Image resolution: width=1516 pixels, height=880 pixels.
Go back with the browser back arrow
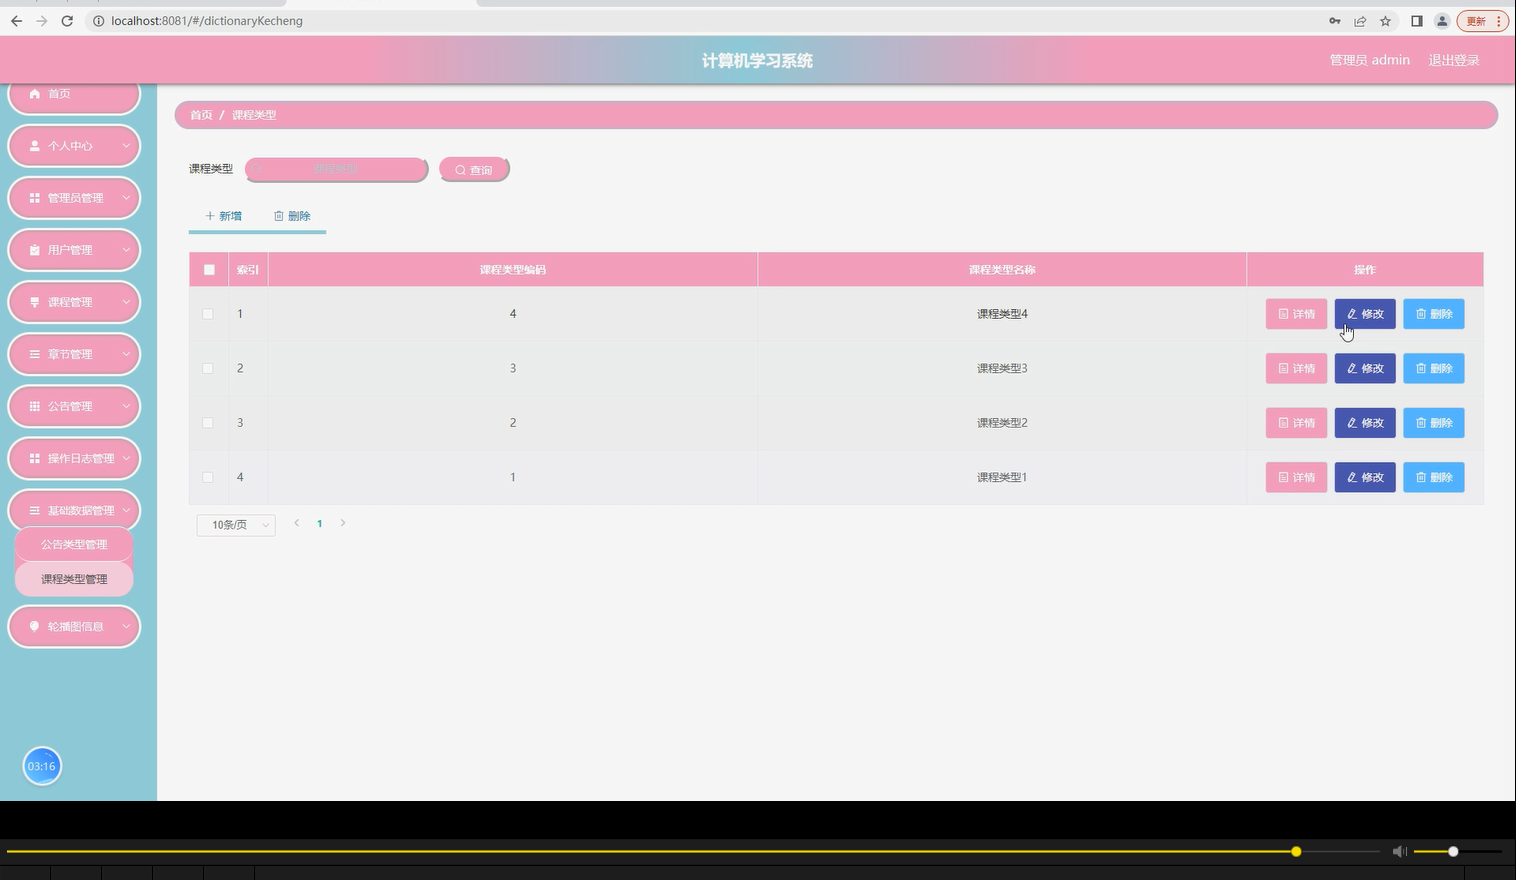[16, 21]
